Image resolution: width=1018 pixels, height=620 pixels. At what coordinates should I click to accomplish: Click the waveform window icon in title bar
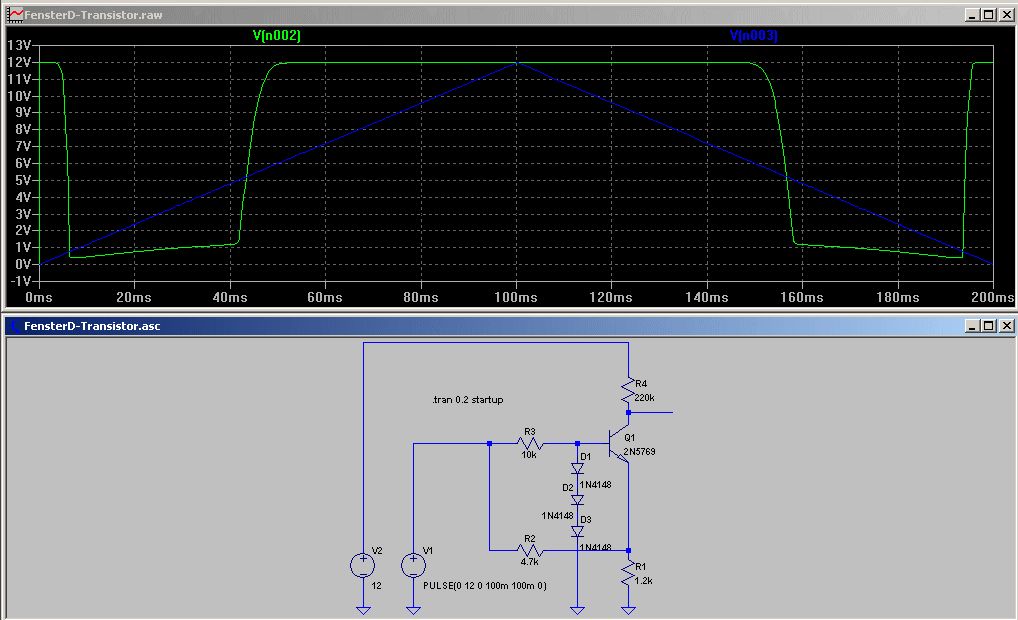(x=14, y=15)
